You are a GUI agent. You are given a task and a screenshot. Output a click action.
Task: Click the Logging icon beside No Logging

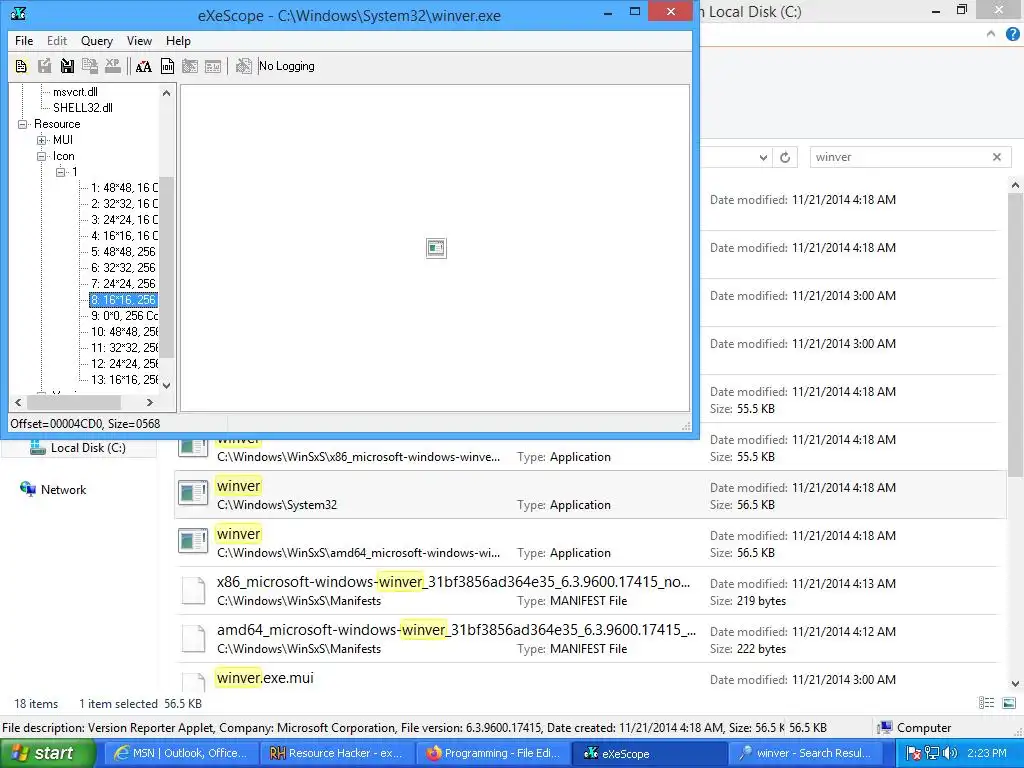(244, 66)
